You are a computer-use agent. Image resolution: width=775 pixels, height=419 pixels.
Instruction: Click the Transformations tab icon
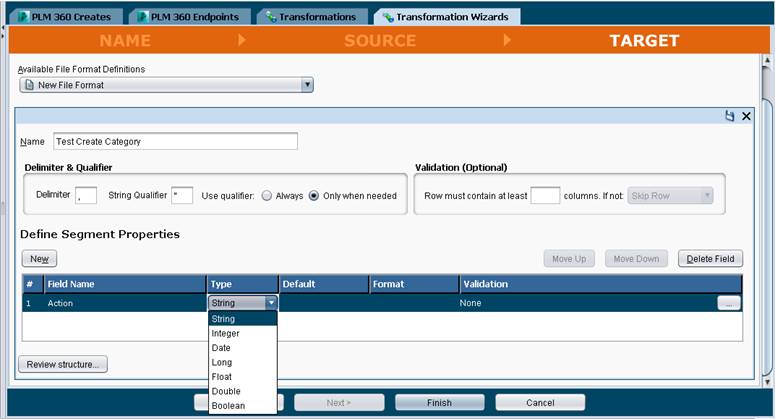271,17
